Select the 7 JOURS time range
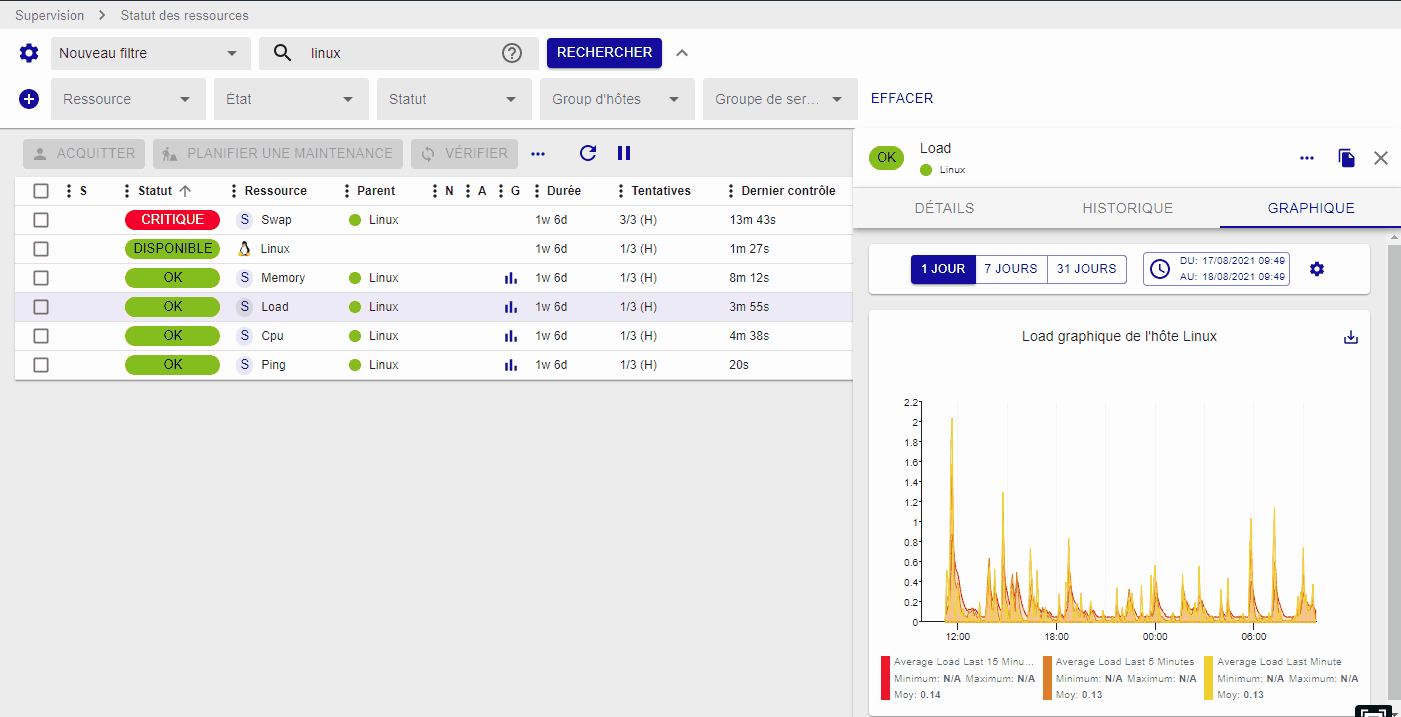This screenshot has width=1401, height=717. (x=1011, y=269)
